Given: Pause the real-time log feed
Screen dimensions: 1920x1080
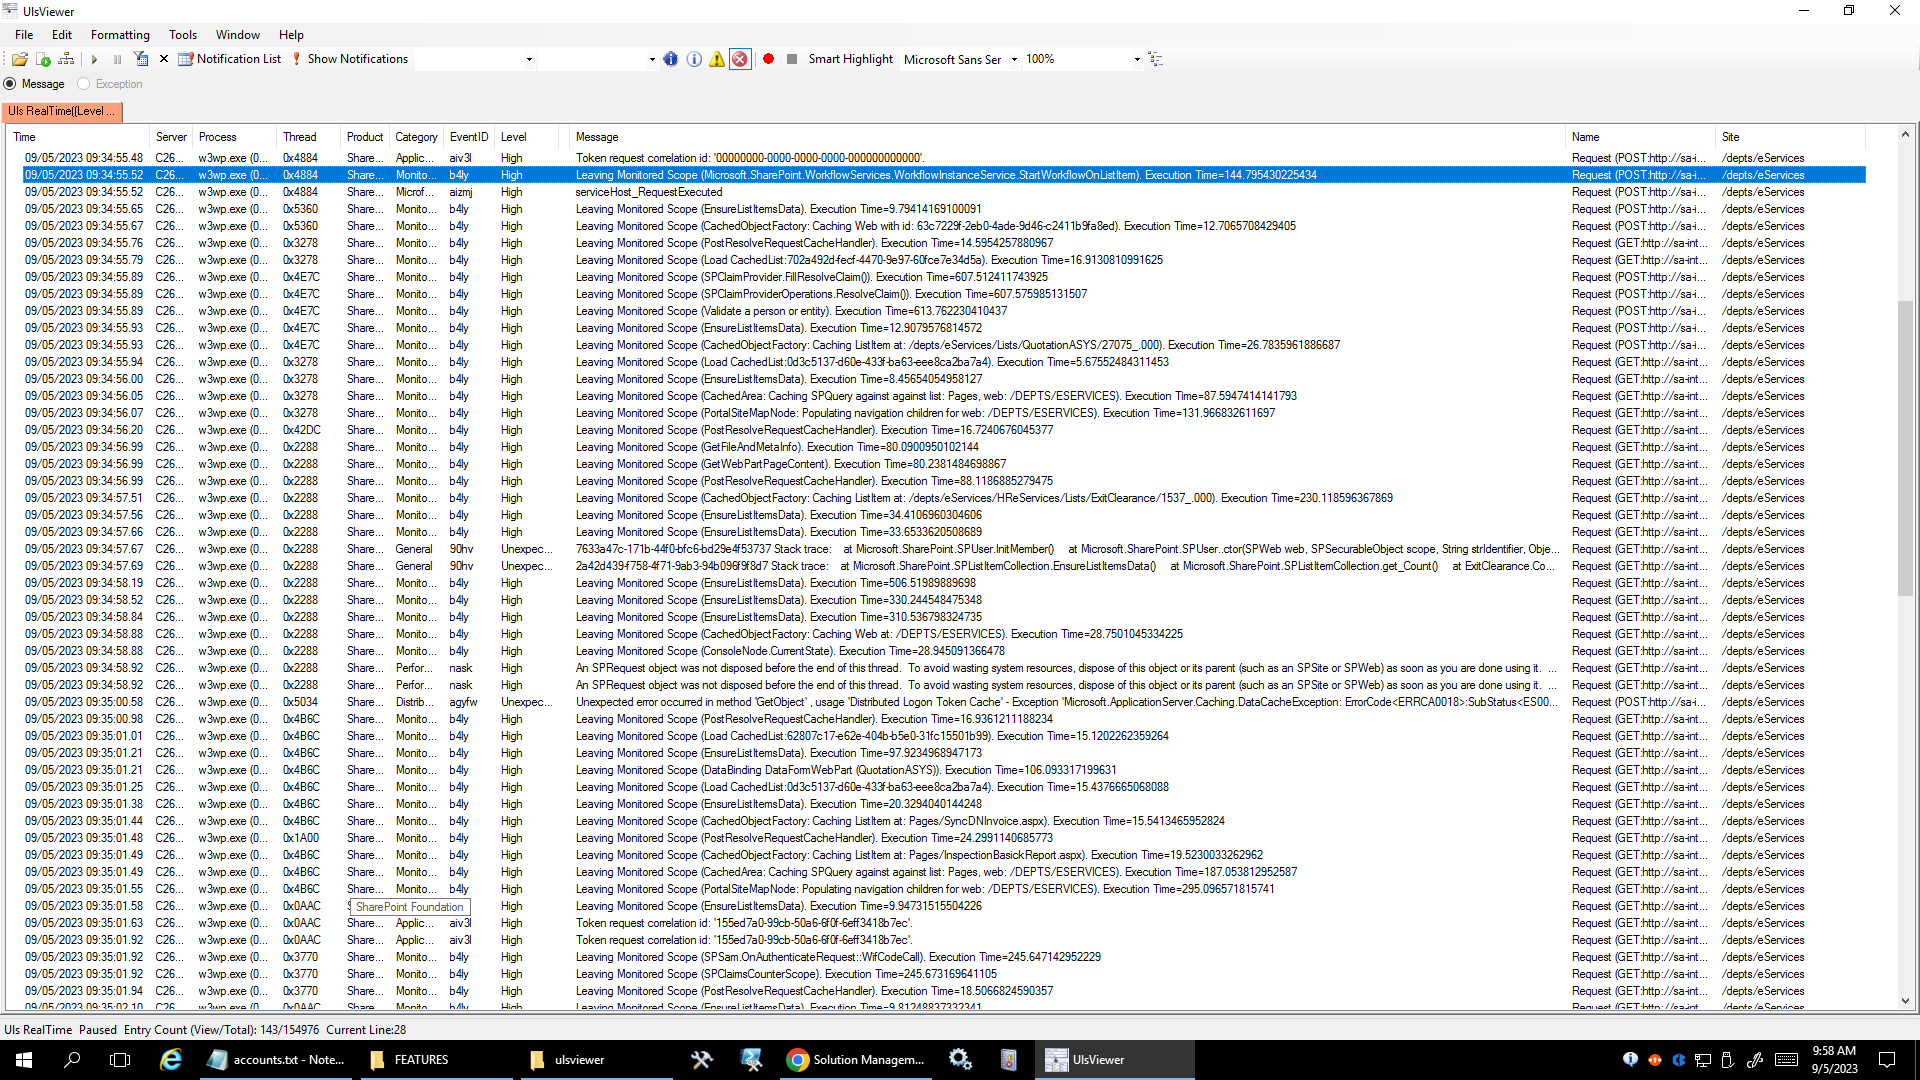Looking at the screenshot, I should [117, 60].
